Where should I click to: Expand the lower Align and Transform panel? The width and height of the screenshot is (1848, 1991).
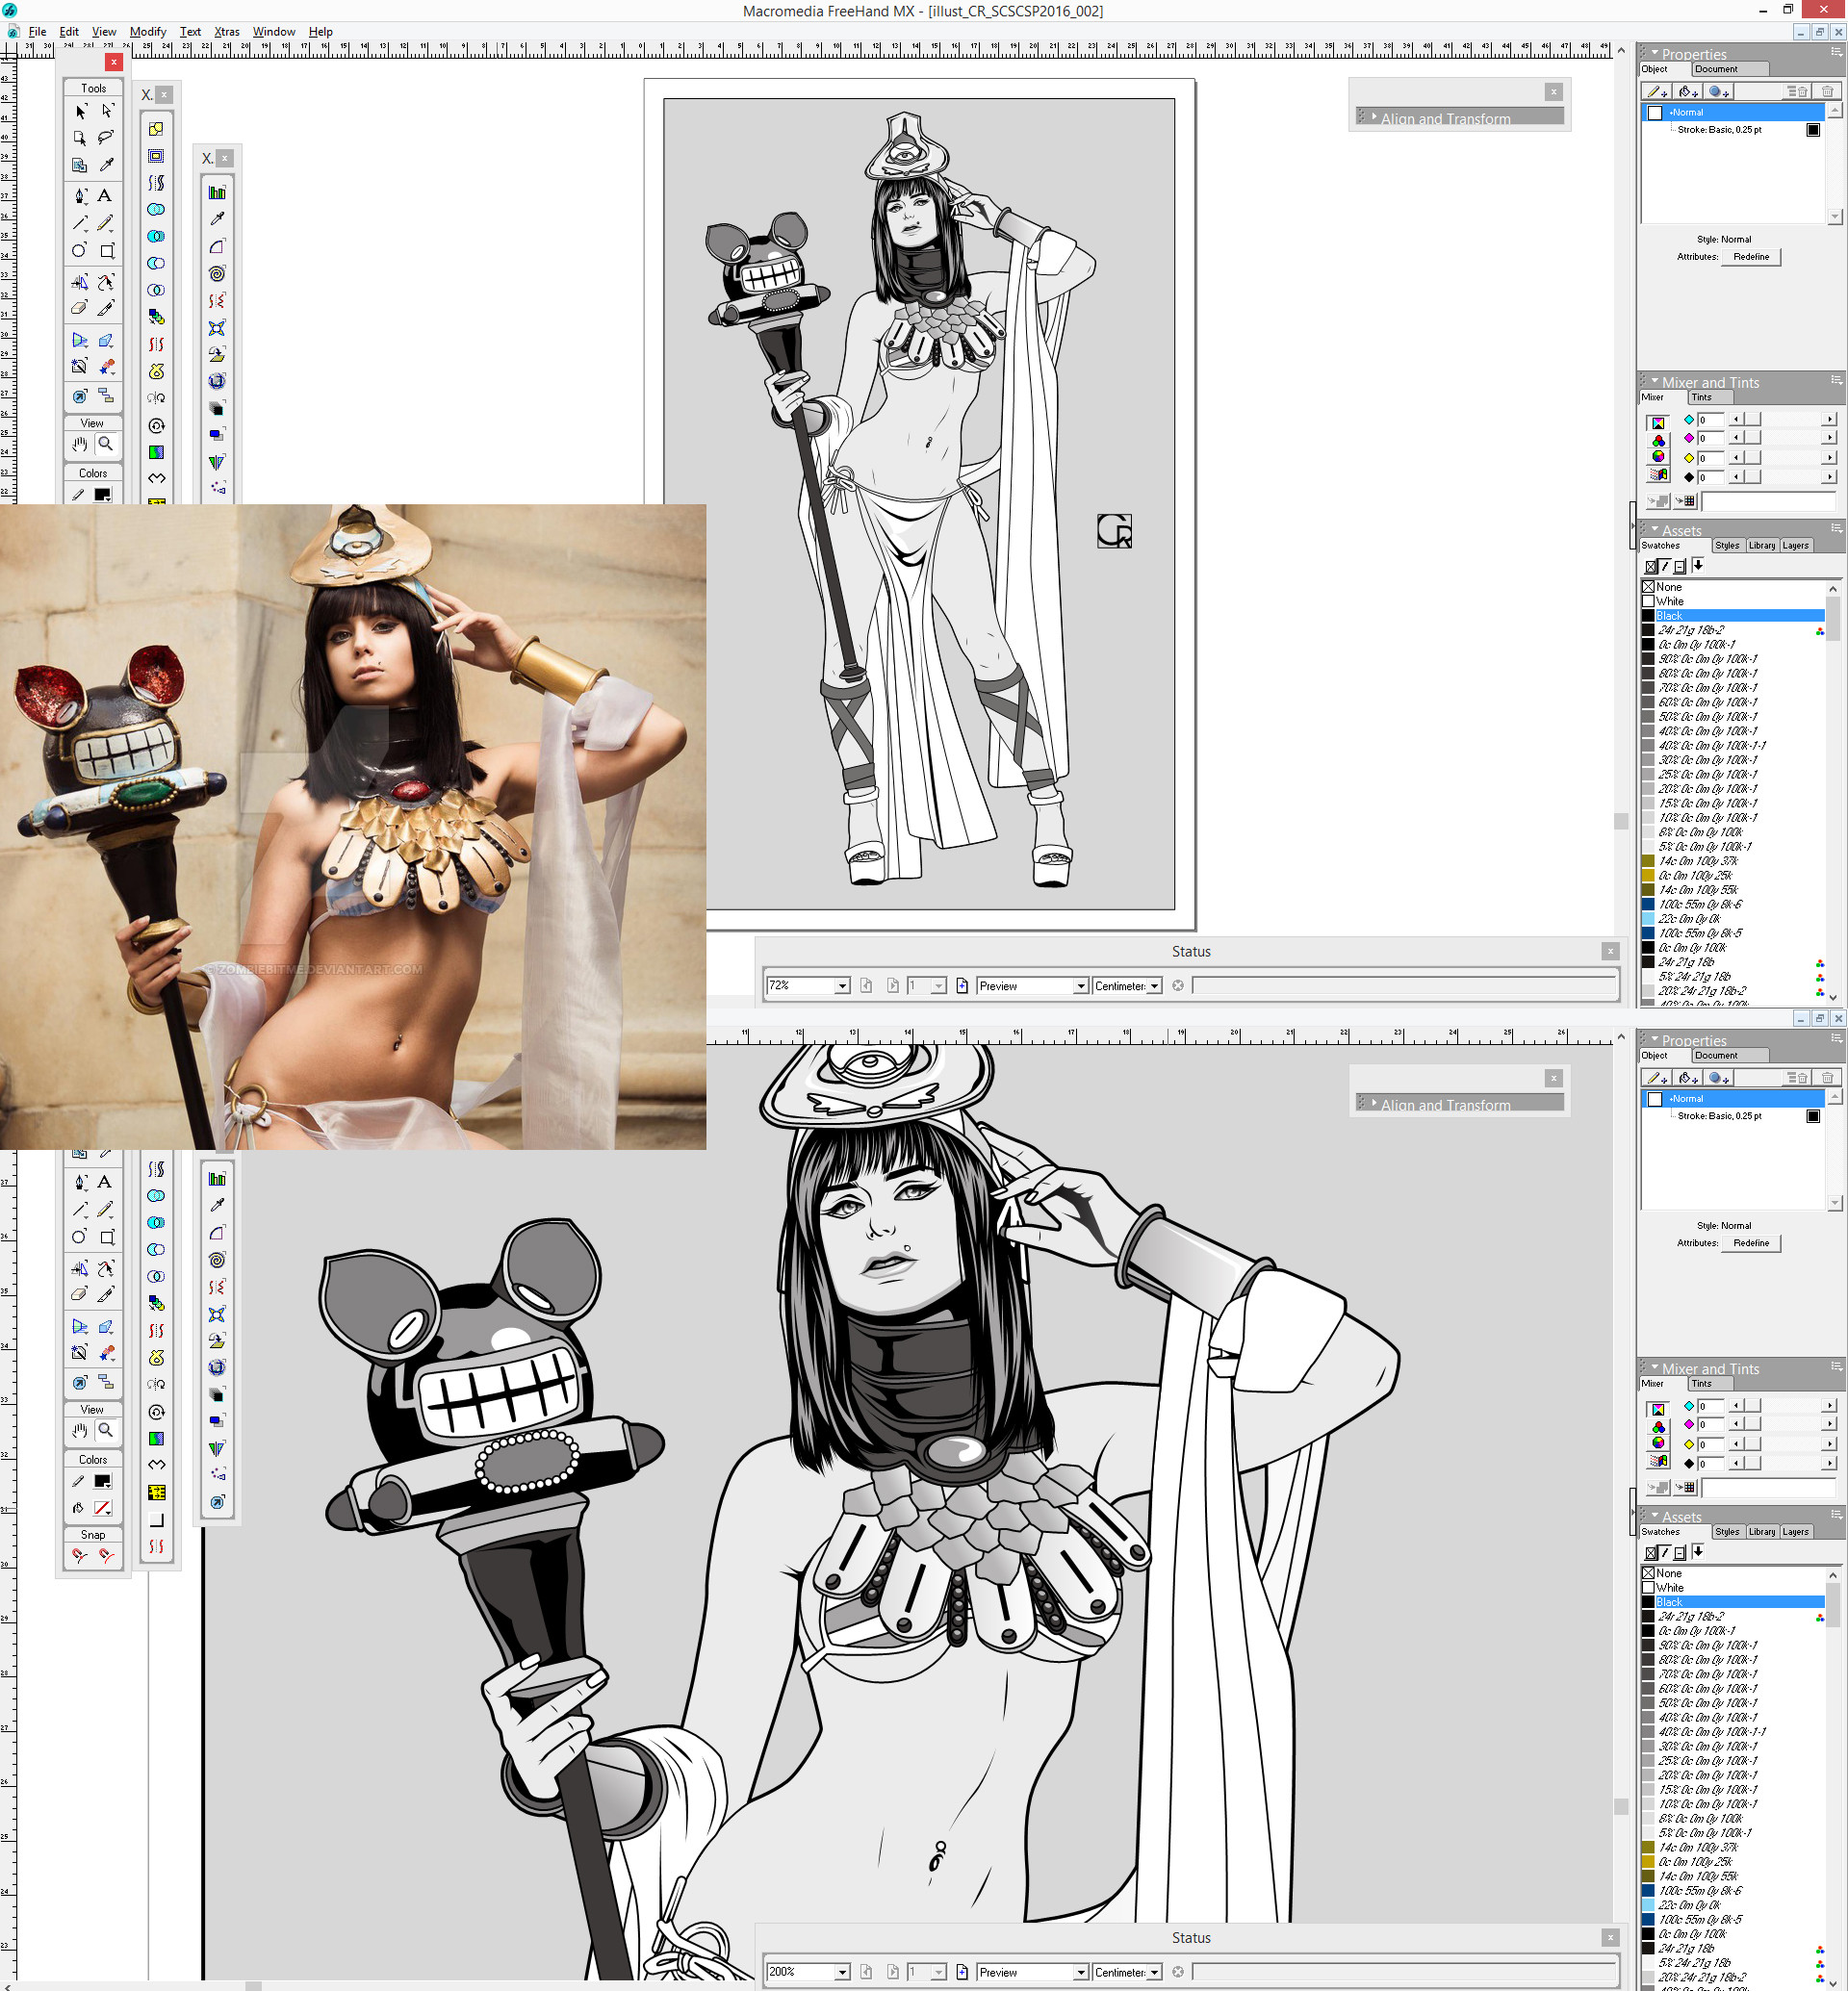[1374, 1103]
